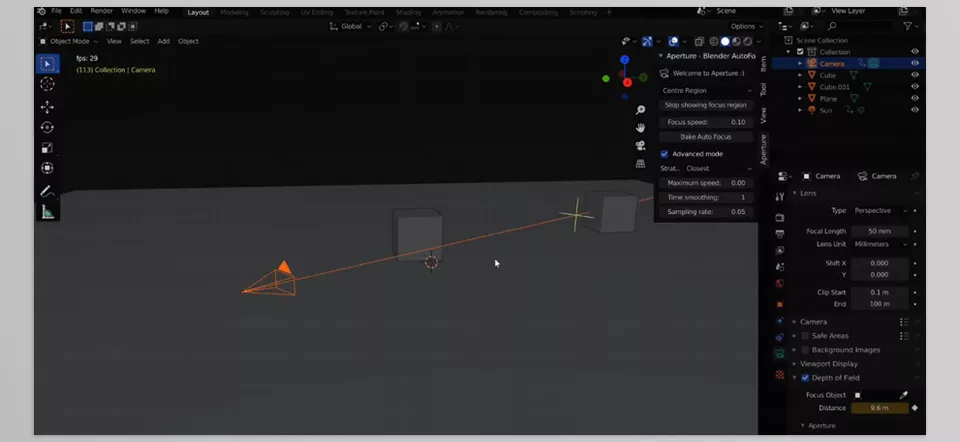This screenshot has width=960, height=442.
Task: Open the Lens Unit Millimeters dropdown
Action: pos(880,244)
